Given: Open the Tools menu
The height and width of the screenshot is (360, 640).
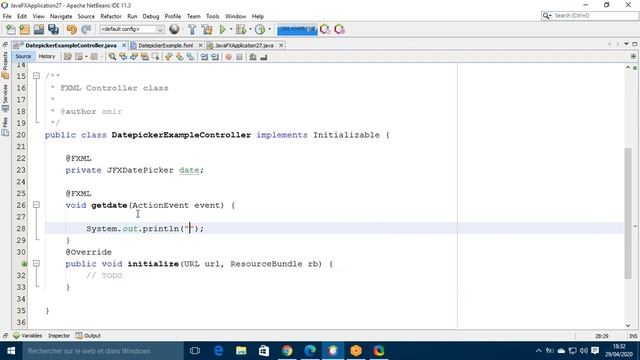Looking at the screenshot, I should tap(213, 16).
